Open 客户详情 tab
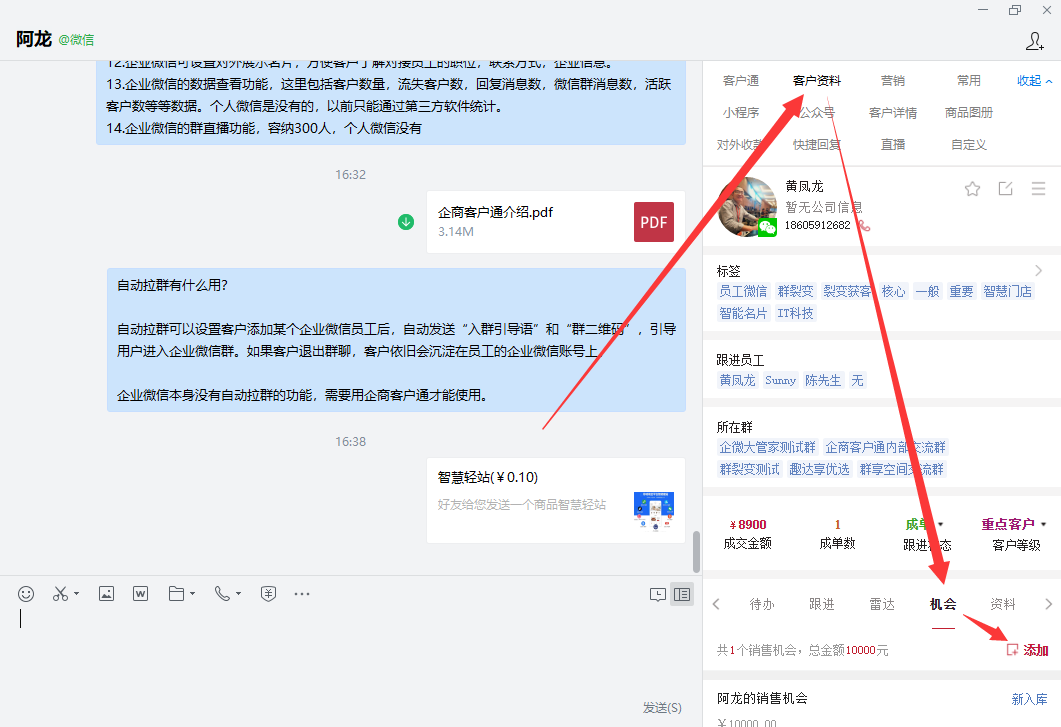The image size is (1061, 727). (893, 112)
